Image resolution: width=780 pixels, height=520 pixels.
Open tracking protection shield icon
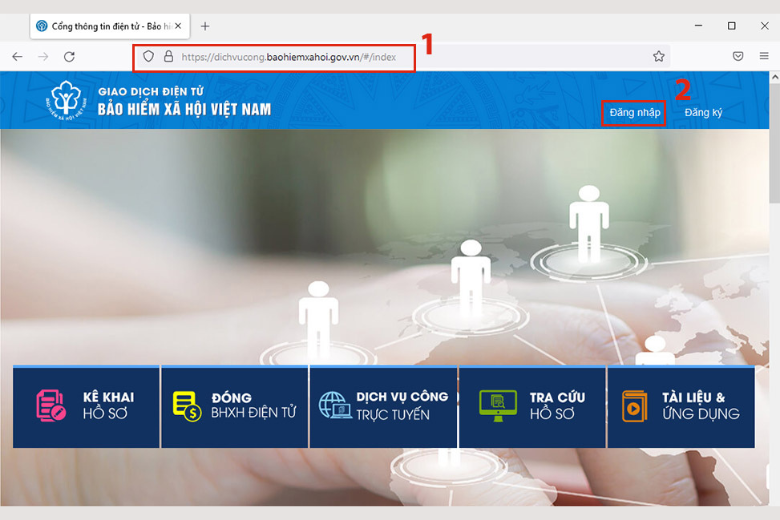(149, 57)
